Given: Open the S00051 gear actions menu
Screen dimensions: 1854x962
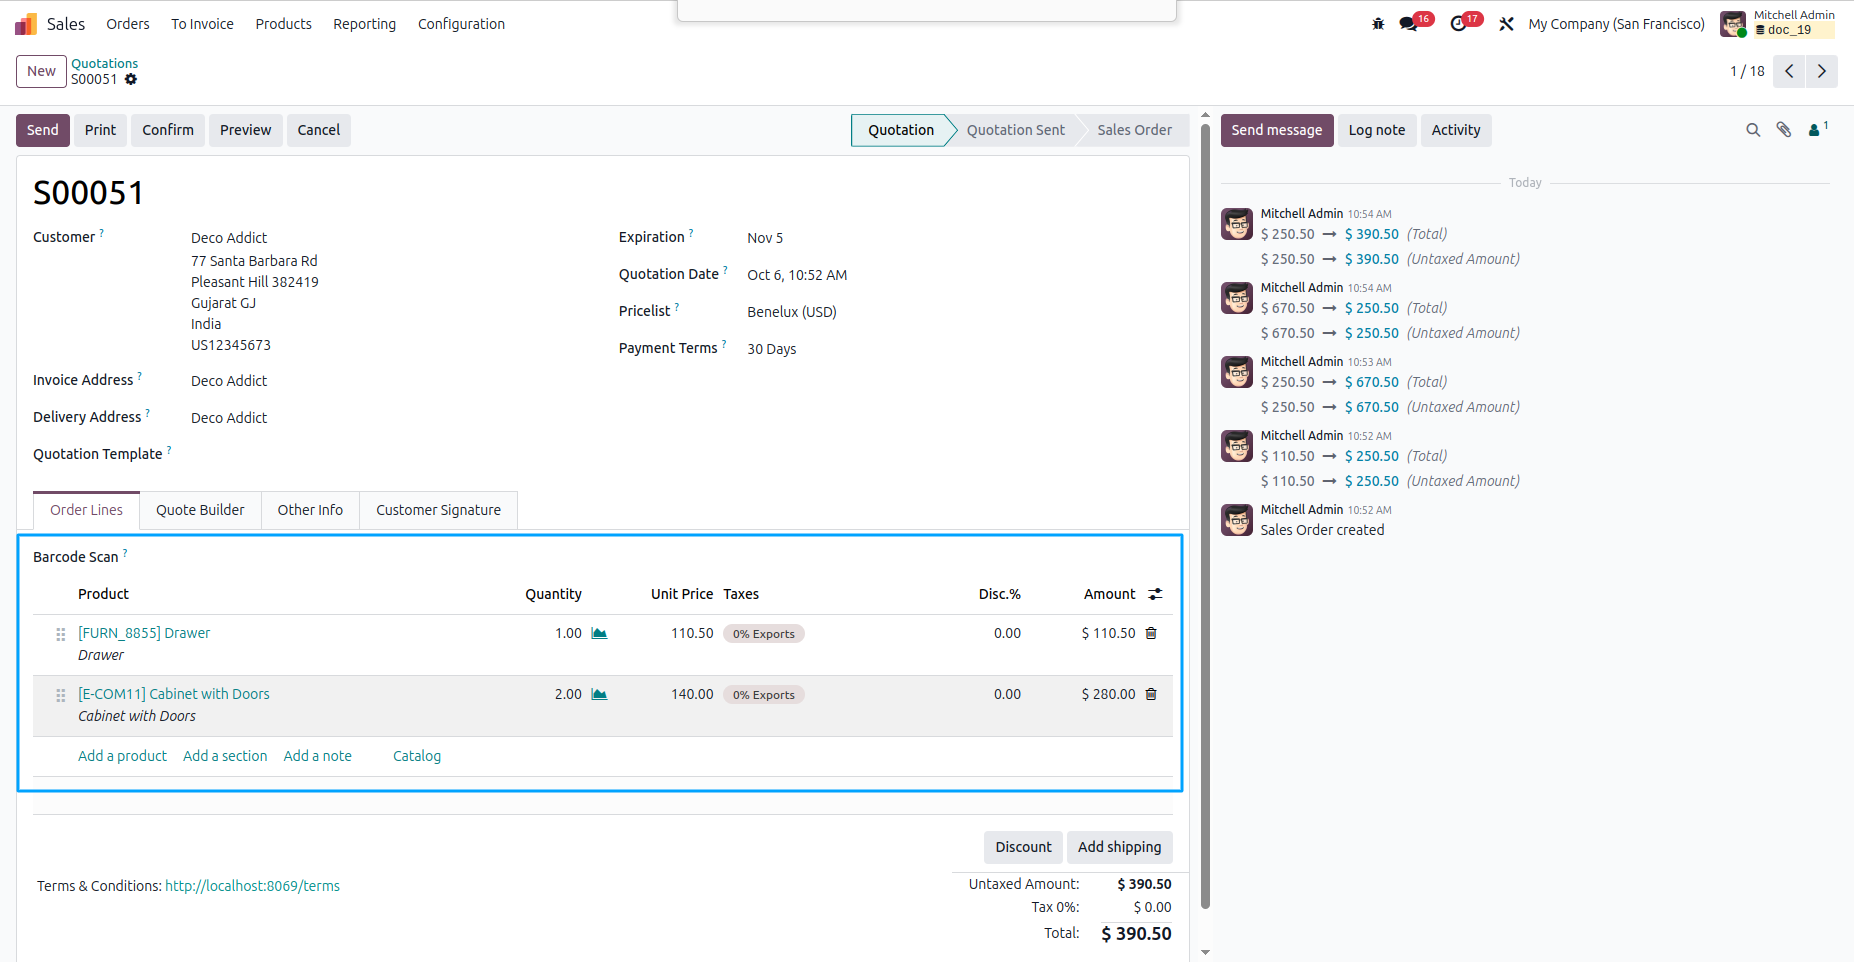Looking at the screenshot, I should (131, 79).
